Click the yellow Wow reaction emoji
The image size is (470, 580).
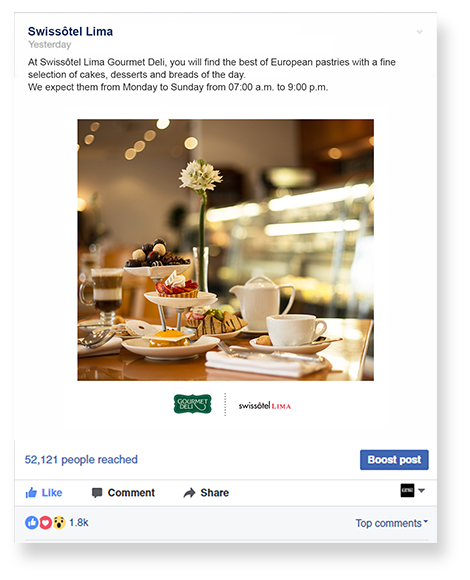click(x=59, y=523)
